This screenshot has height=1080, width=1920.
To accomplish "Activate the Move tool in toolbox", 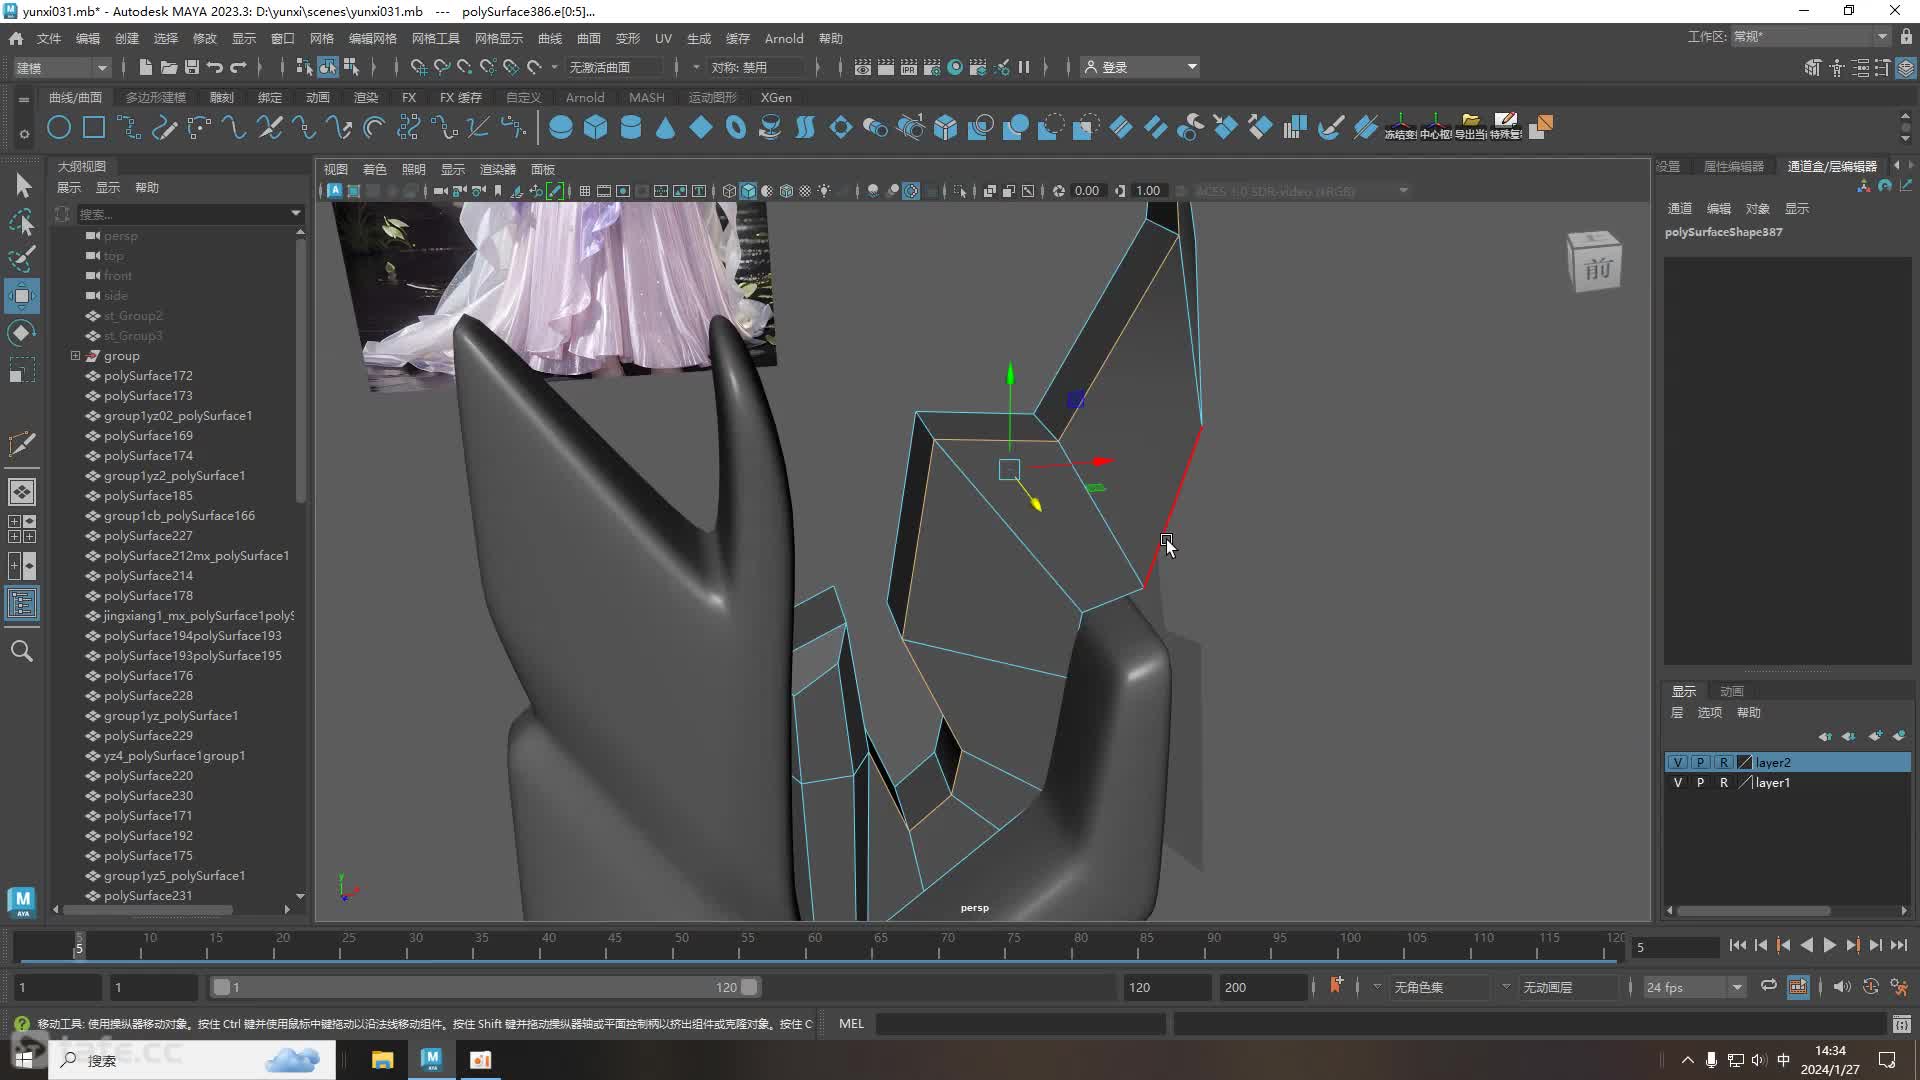I will [22, 296].
